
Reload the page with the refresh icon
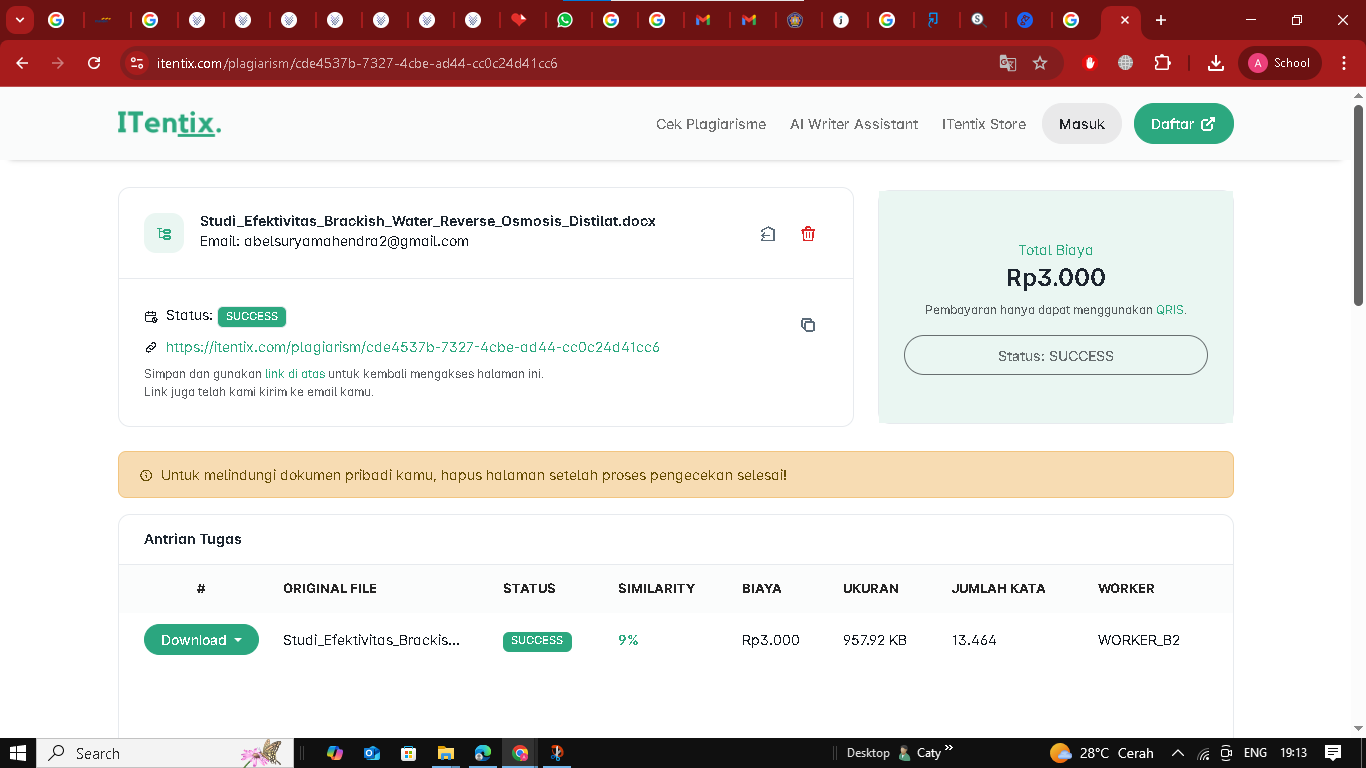pyautogui.click(x=94, y=63)
